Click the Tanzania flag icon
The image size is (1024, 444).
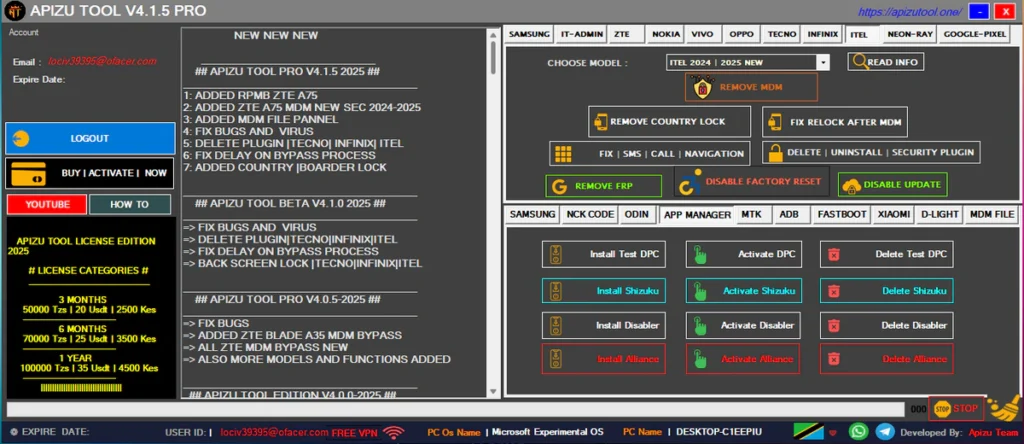(x=808, y=431)
